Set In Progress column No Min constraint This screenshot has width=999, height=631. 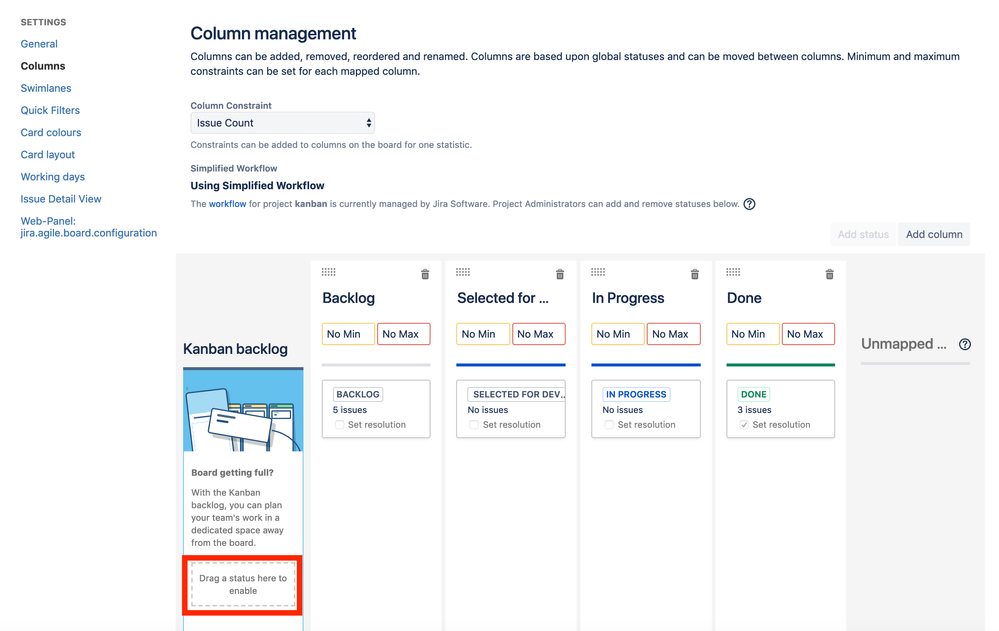pos(618,334)
